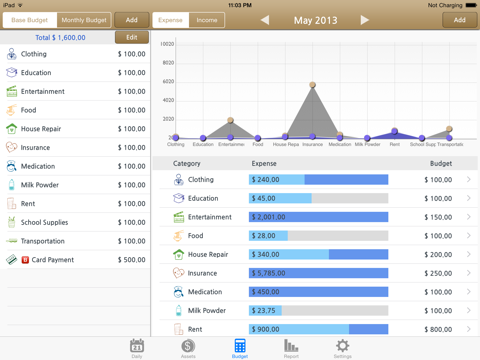Open the Daily calendar tab icon
Screen dimensions: 480x360
pos(137,346)
